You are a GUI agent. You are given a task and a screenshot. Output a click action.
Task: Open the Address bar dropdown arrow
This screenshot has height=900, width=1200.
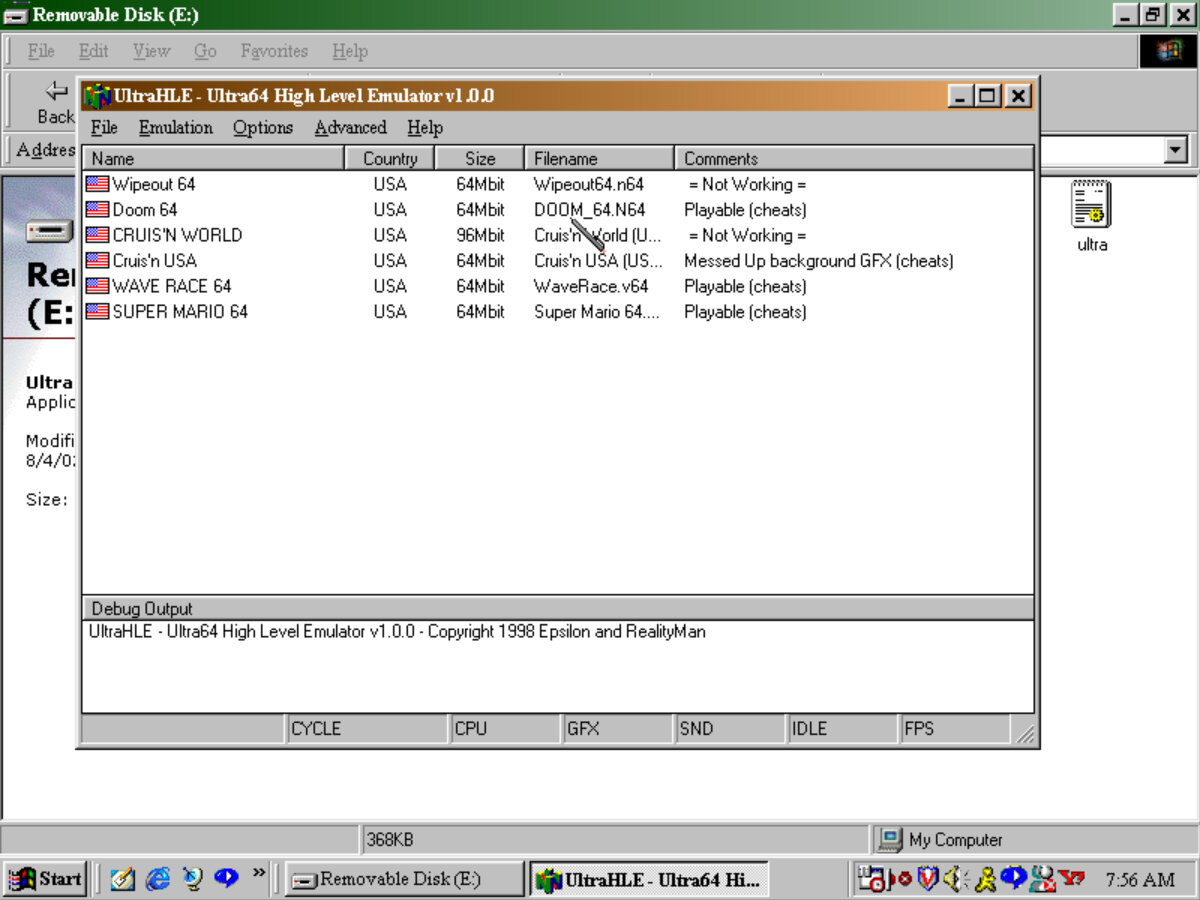1175,150
